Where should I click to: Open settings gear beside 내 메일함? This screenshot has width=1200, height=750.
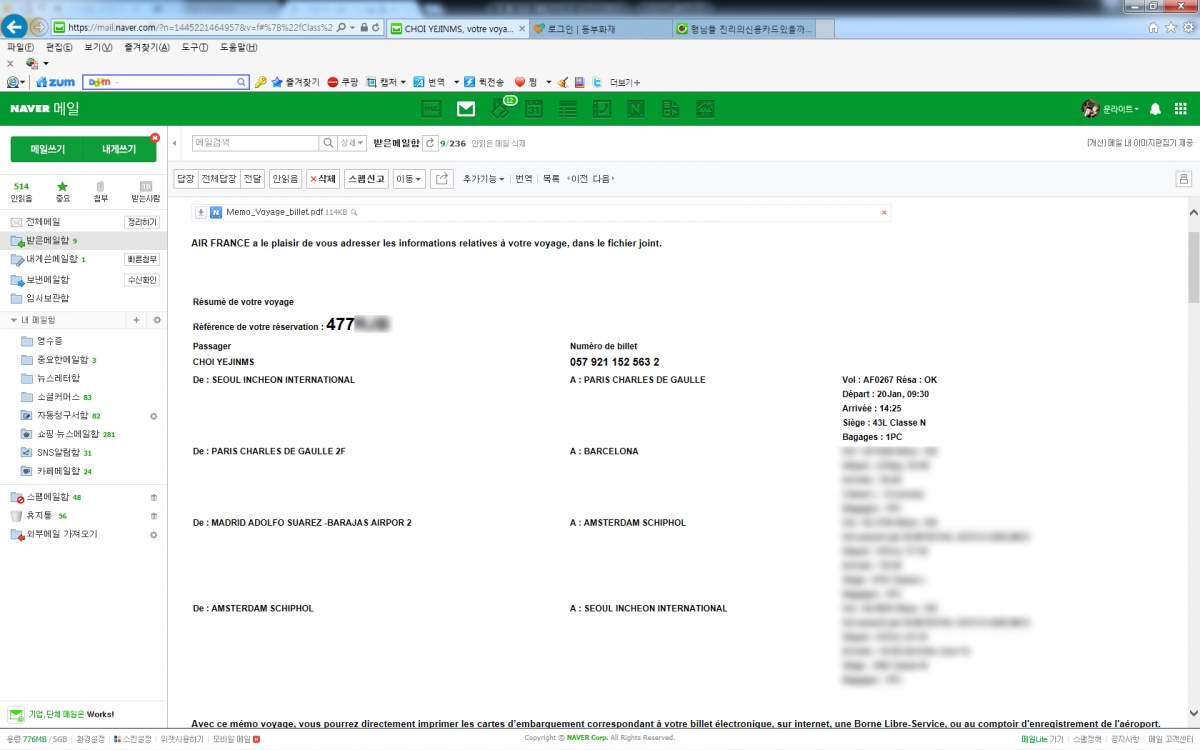click(x=155, y=320)
